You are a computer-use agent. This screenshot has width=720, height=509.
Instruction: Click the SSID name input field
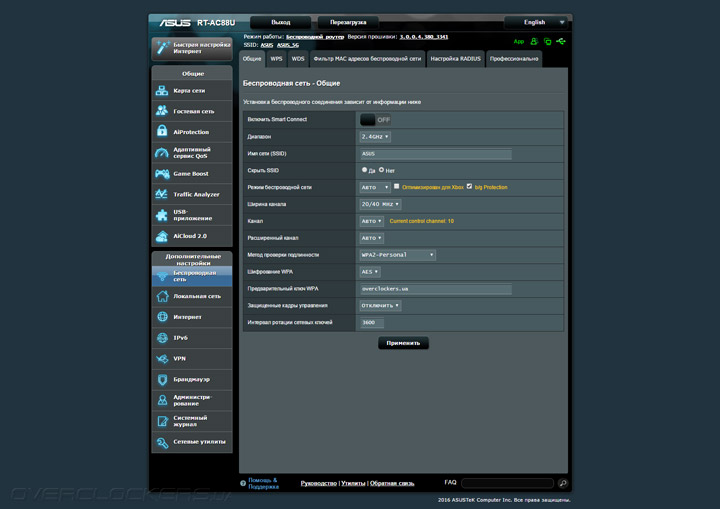click(x=435, y=153)
